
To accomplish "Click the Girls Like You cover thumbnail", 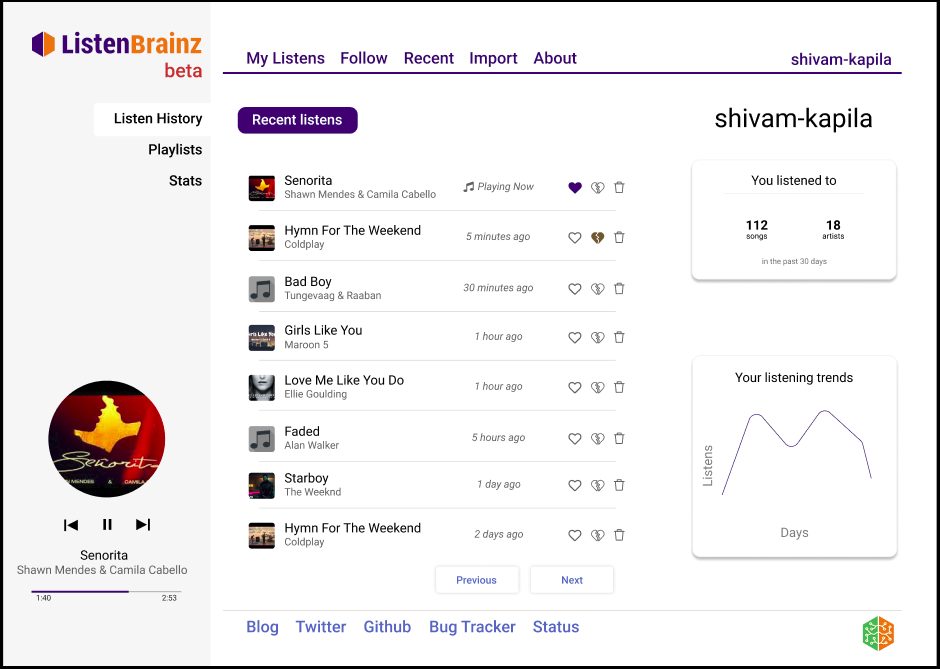I will click(262, 337).
